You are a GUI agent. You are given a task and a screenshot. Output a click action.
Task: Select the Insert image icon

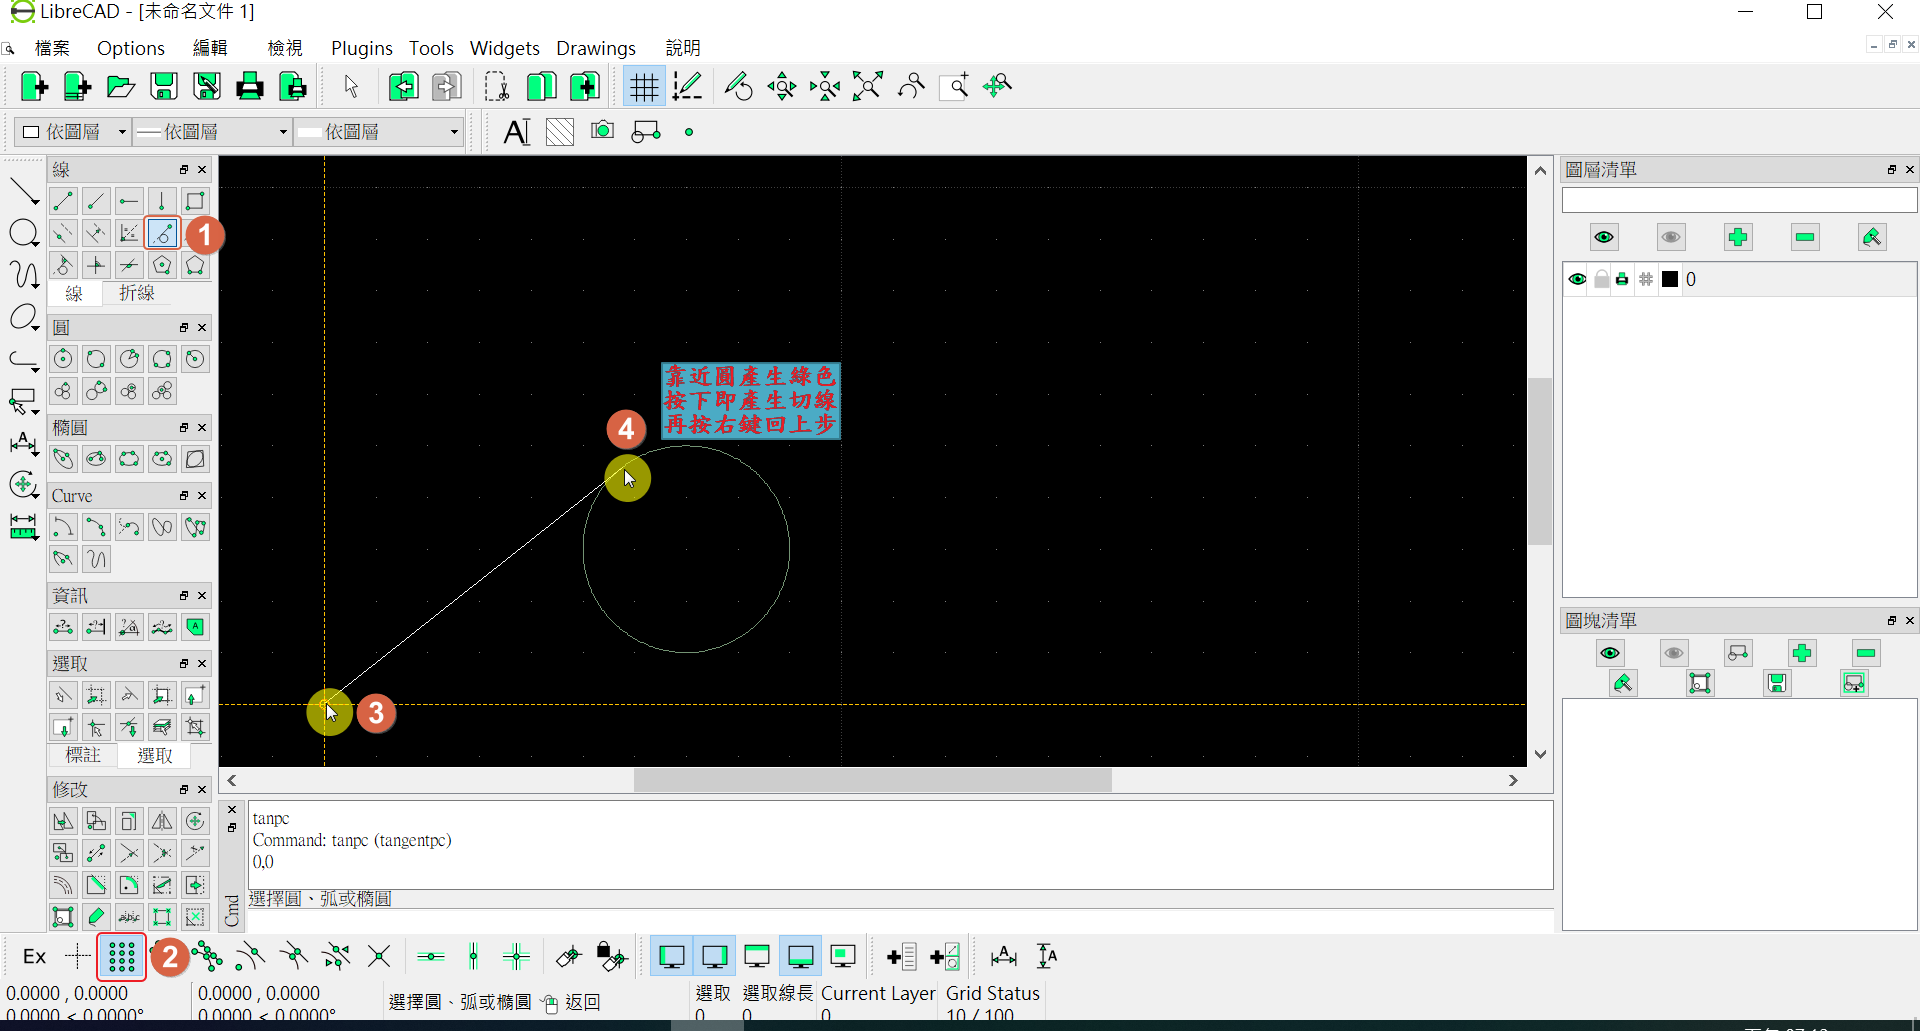tap(602, 131)
